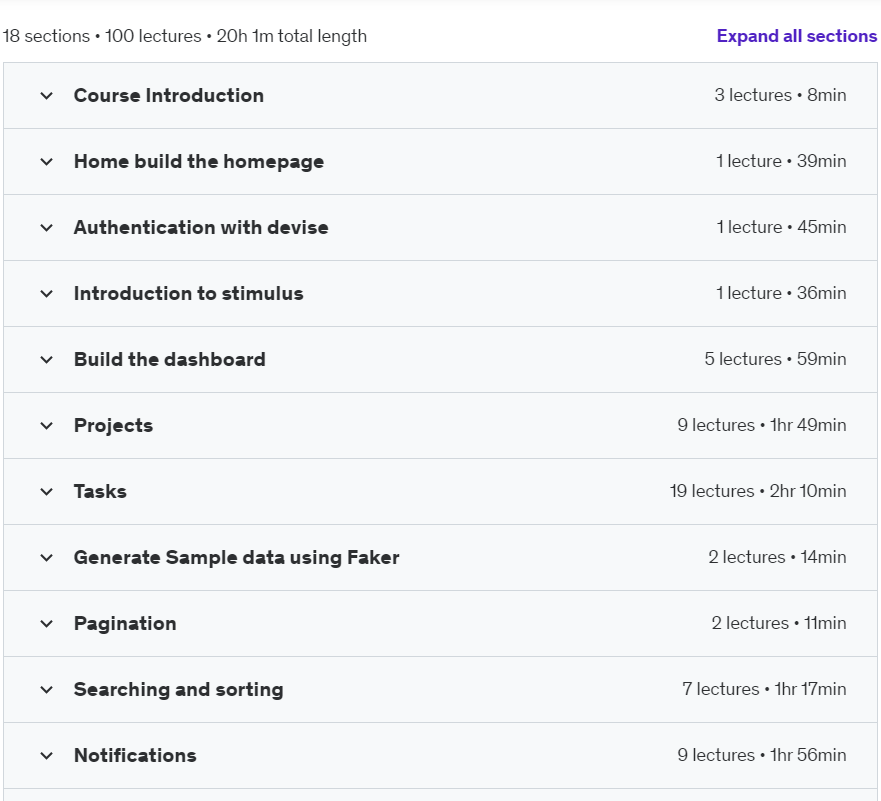Click the Home build the homepage title

(199, 162)
